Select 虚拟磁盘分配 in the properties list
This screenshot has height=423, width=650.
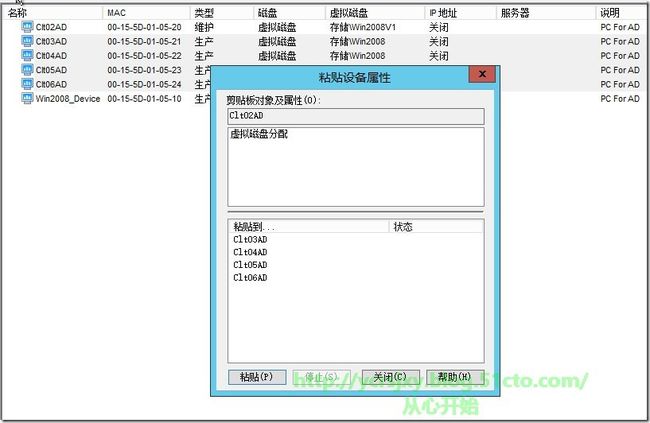258,134
